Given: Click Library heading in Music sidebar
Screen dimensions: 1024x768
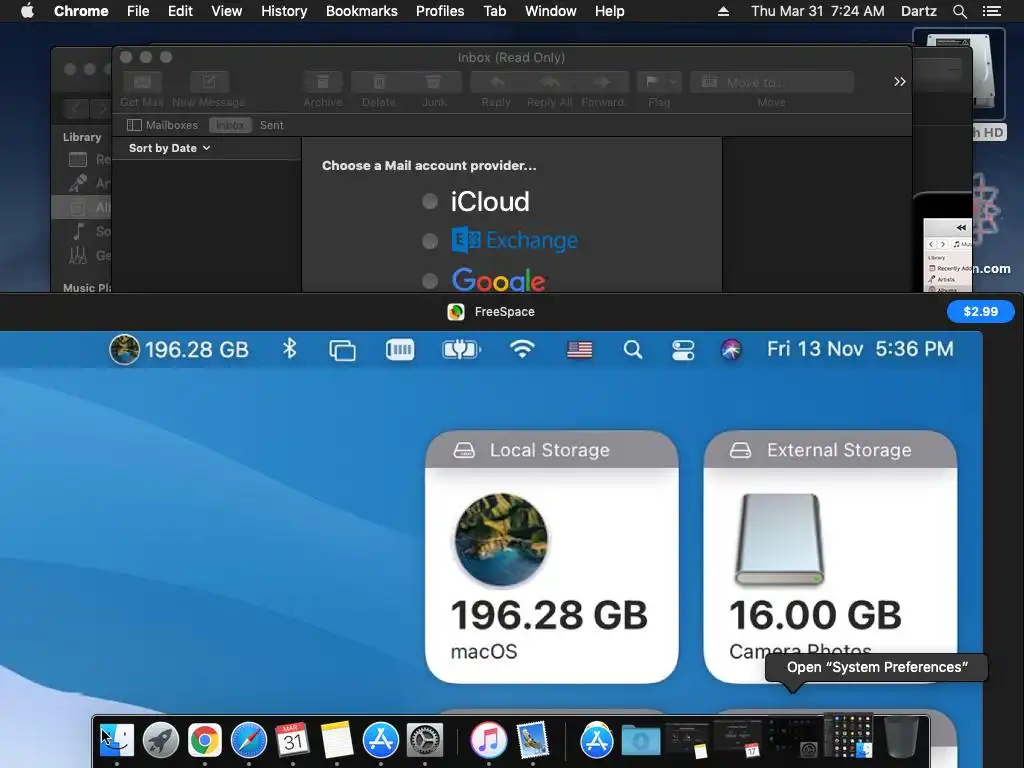Looking at the screenshot, I should click(82, 137).
